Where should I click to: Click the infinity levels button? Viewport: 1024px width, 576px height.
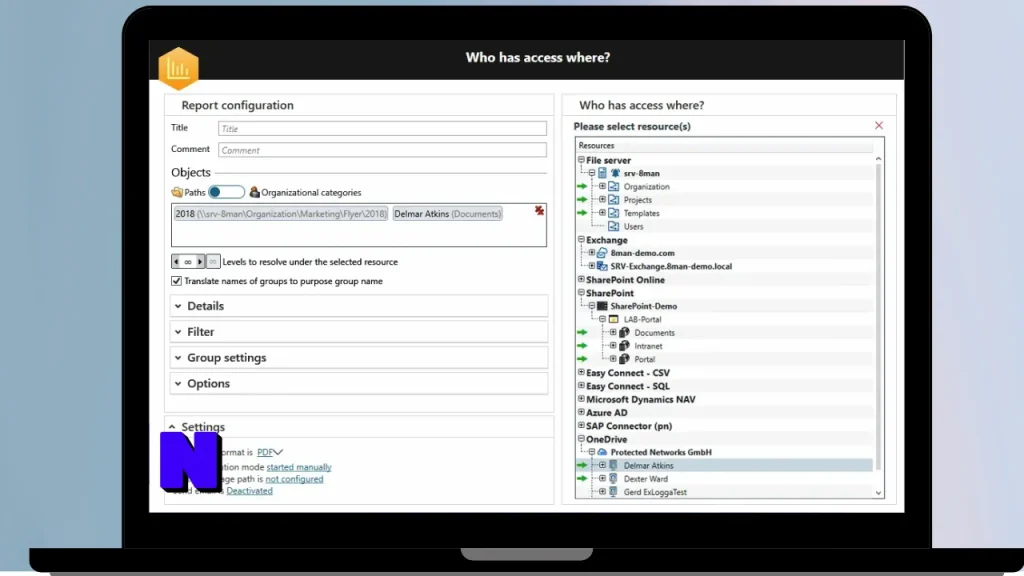point(213,261)
